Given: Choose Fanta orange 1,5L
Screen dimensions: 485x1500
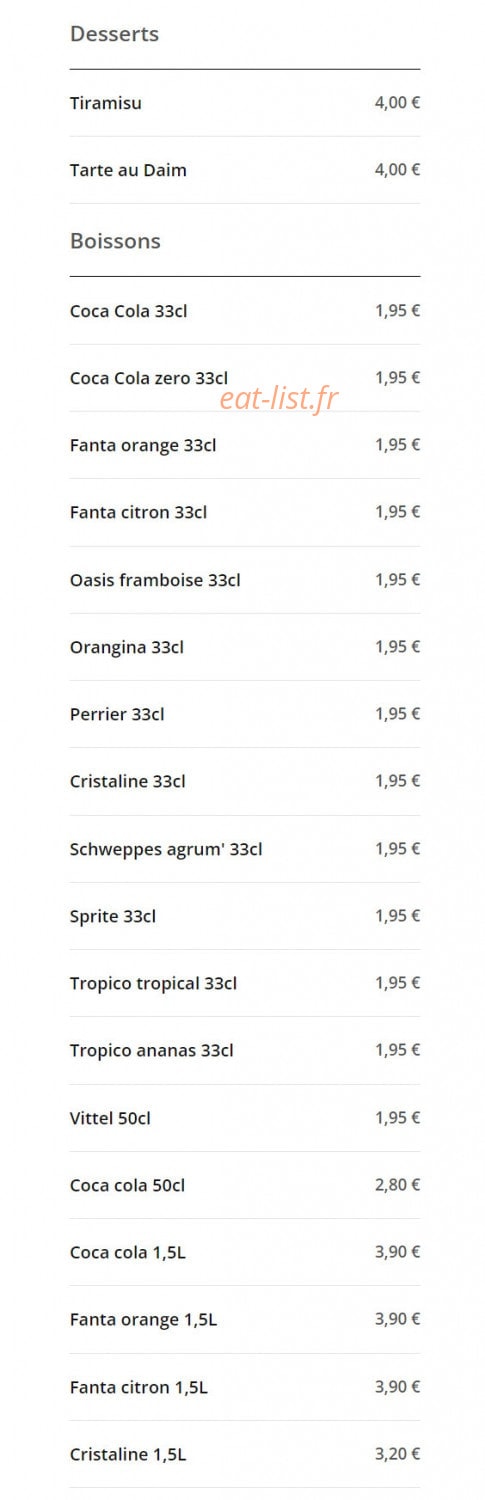Looking at the screenshot, I should (245, 1320).
